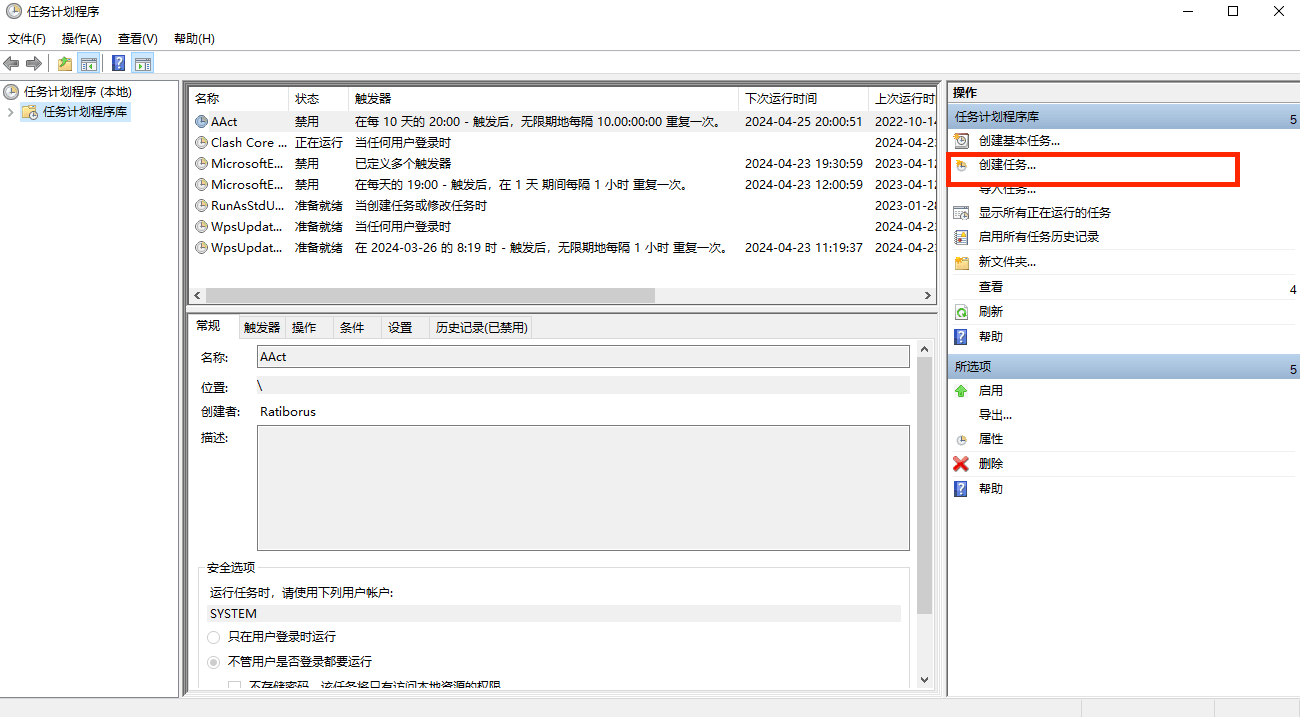Click the clock icon of AAct task
Viewport: 1300px width, 717px height.
click(201, 121)
